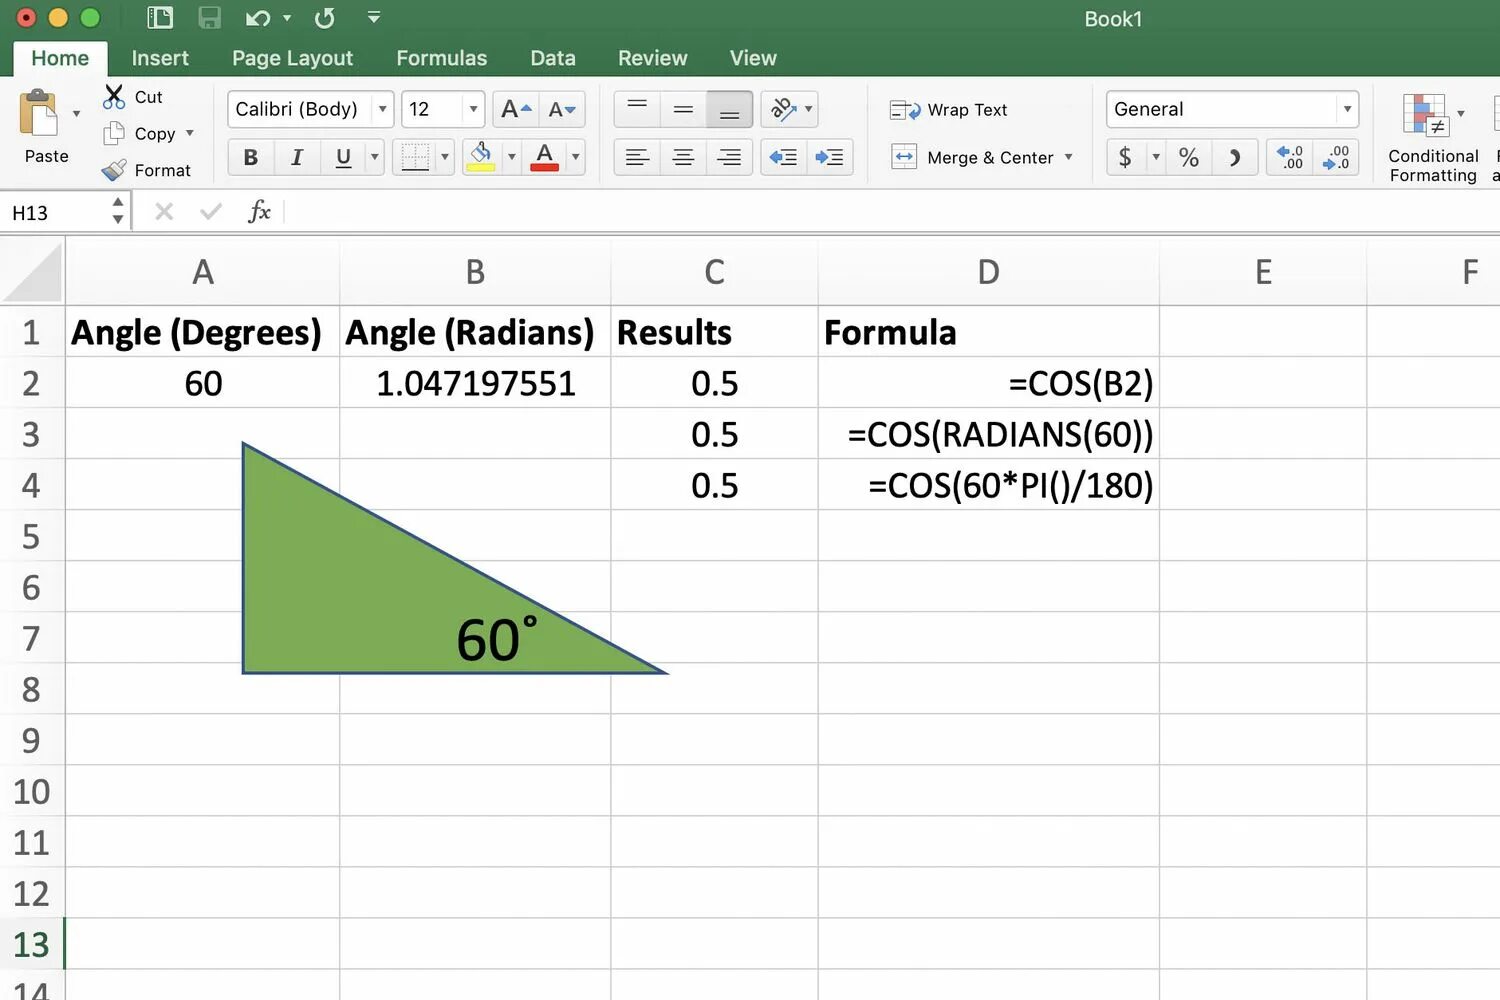Open Paste options dropdown arrow

pyautogui.click(x=77, y=113)
